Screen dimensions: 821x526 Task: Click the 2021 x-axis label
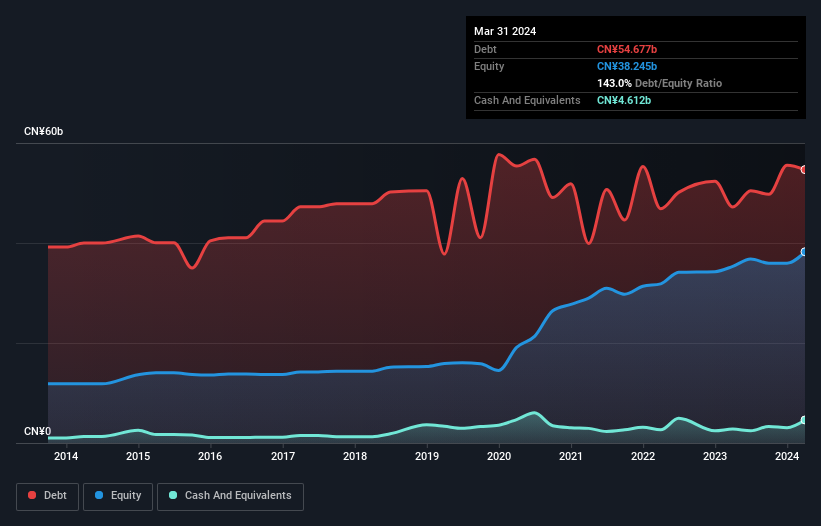[571, 456]
